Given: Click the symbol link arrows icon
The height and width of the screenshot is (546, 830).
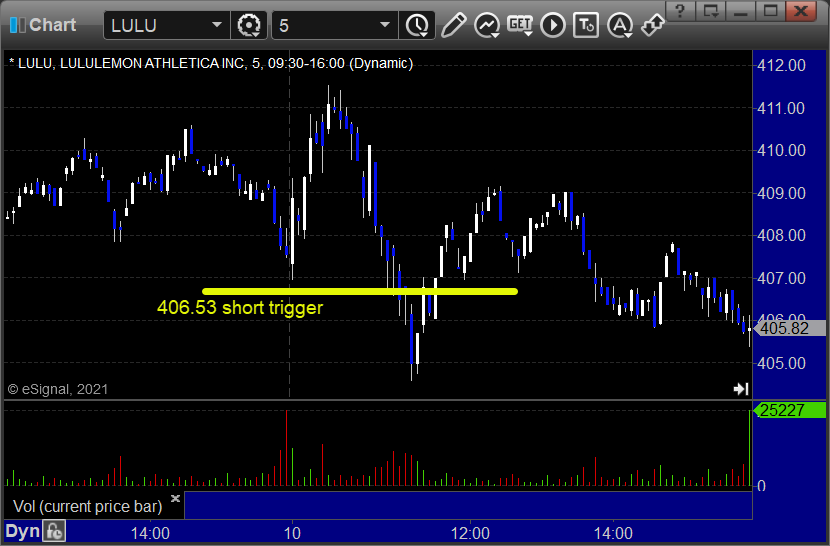Looking at the screenshot, I should (653, 25).
